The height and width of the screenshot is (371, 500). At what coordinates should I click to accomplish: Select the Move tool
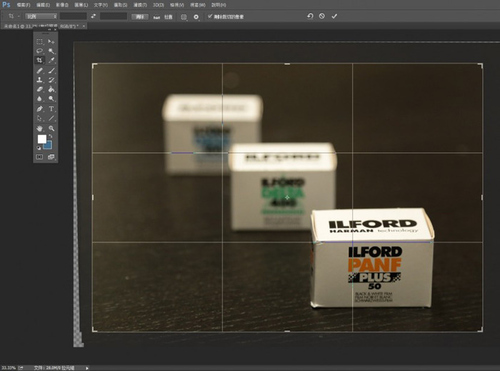coord(51,41)
